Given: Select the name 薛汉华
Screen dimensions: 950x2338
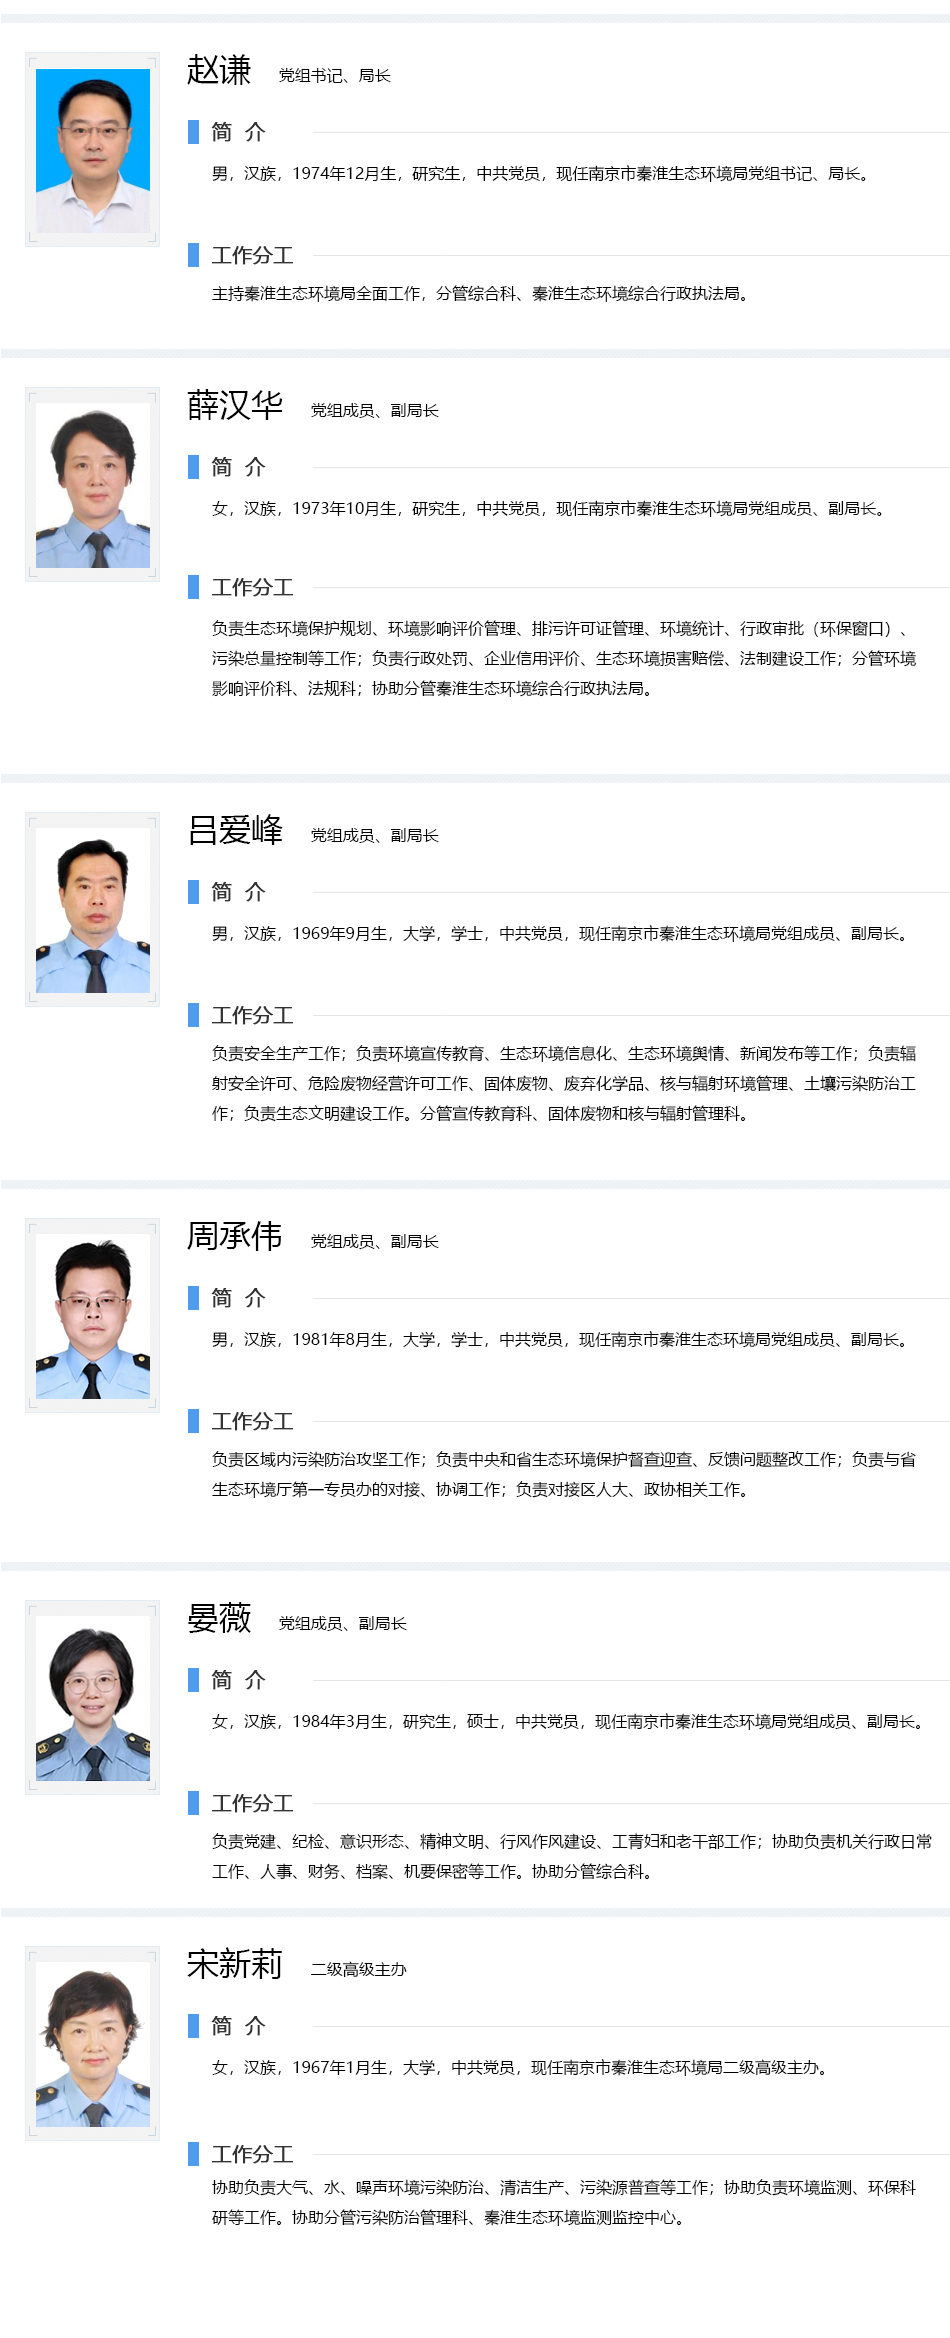Looking at the screenshot, I should 235,405.
